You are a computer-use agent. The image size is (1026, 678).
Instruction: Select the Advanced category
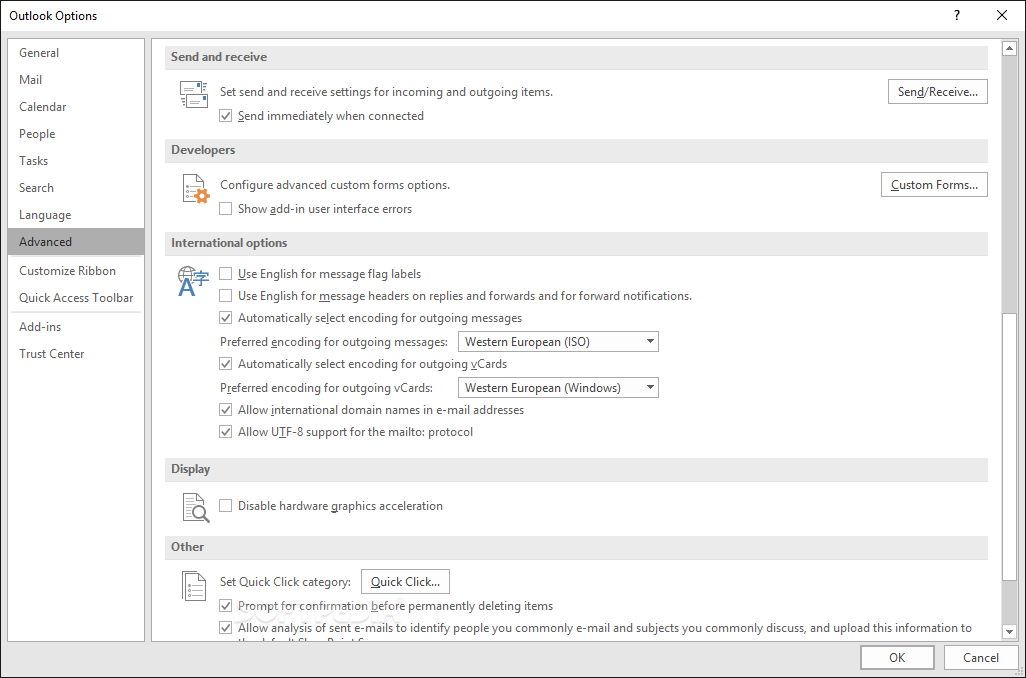click(76, 241)
